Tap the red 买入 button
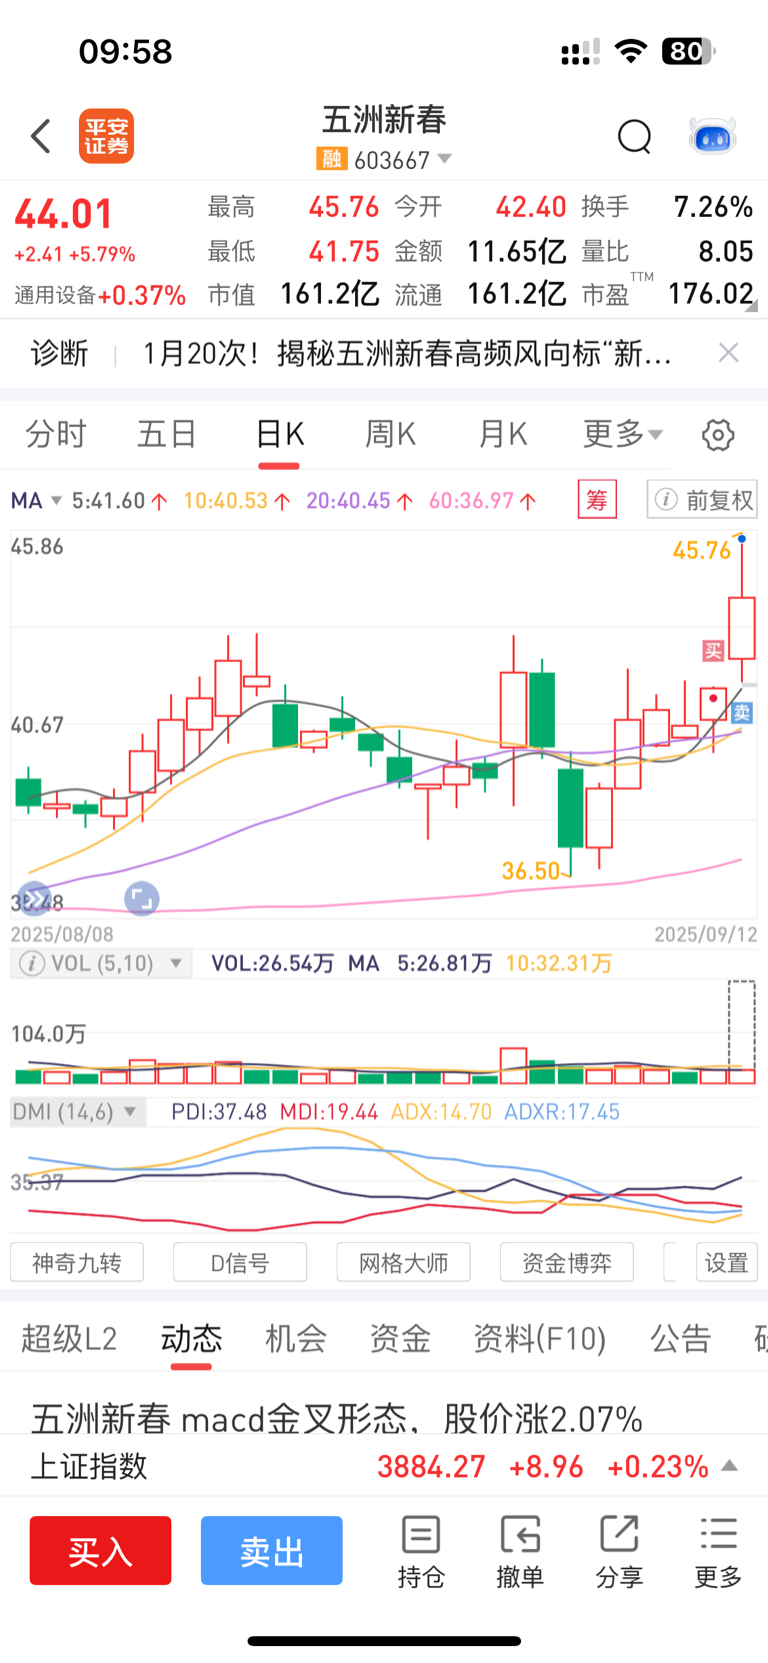The image size is (768, 1663). [100, 1550]
